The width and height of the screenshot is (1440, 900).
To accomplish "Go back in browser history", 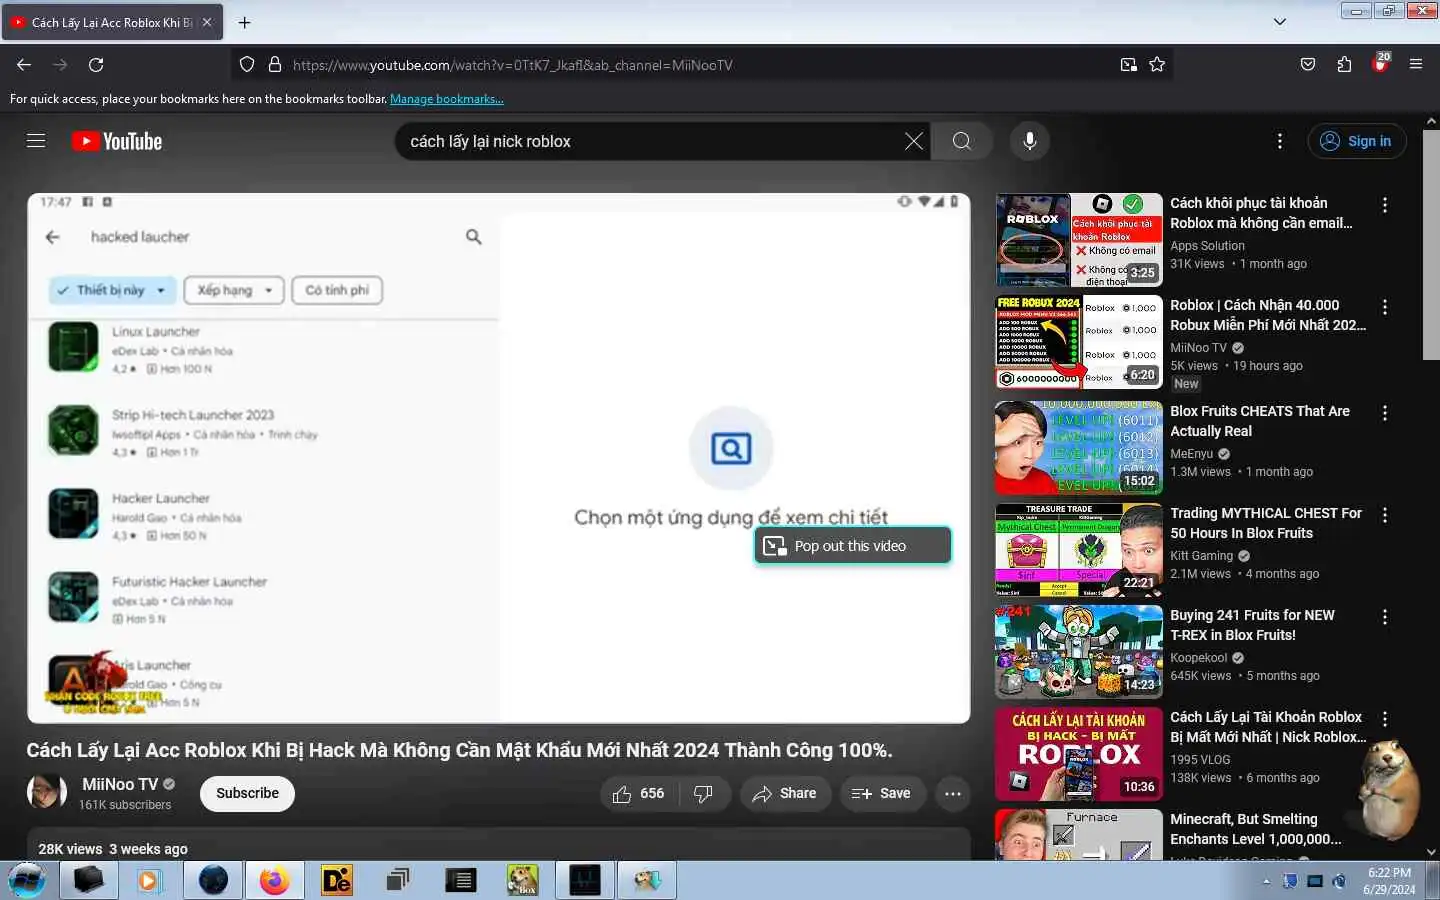I will pos(24,64).
